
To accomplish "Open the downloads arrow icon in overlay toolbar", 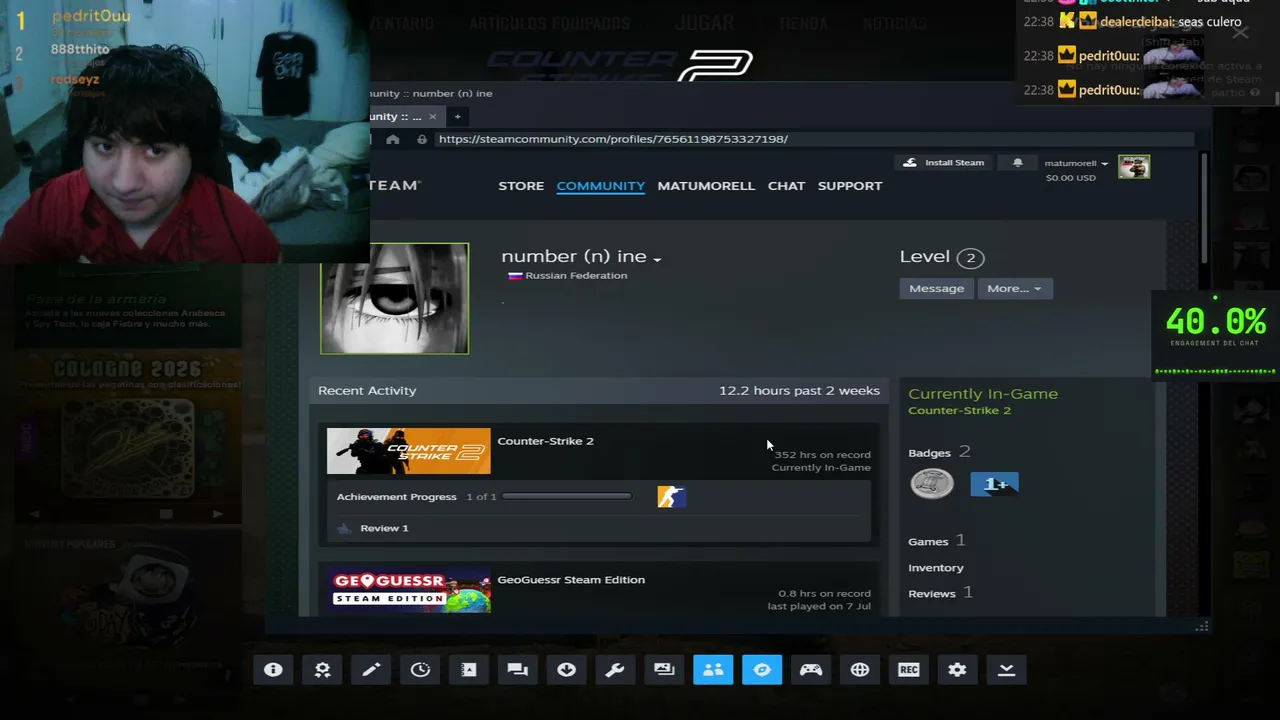I will pos(566,670).
